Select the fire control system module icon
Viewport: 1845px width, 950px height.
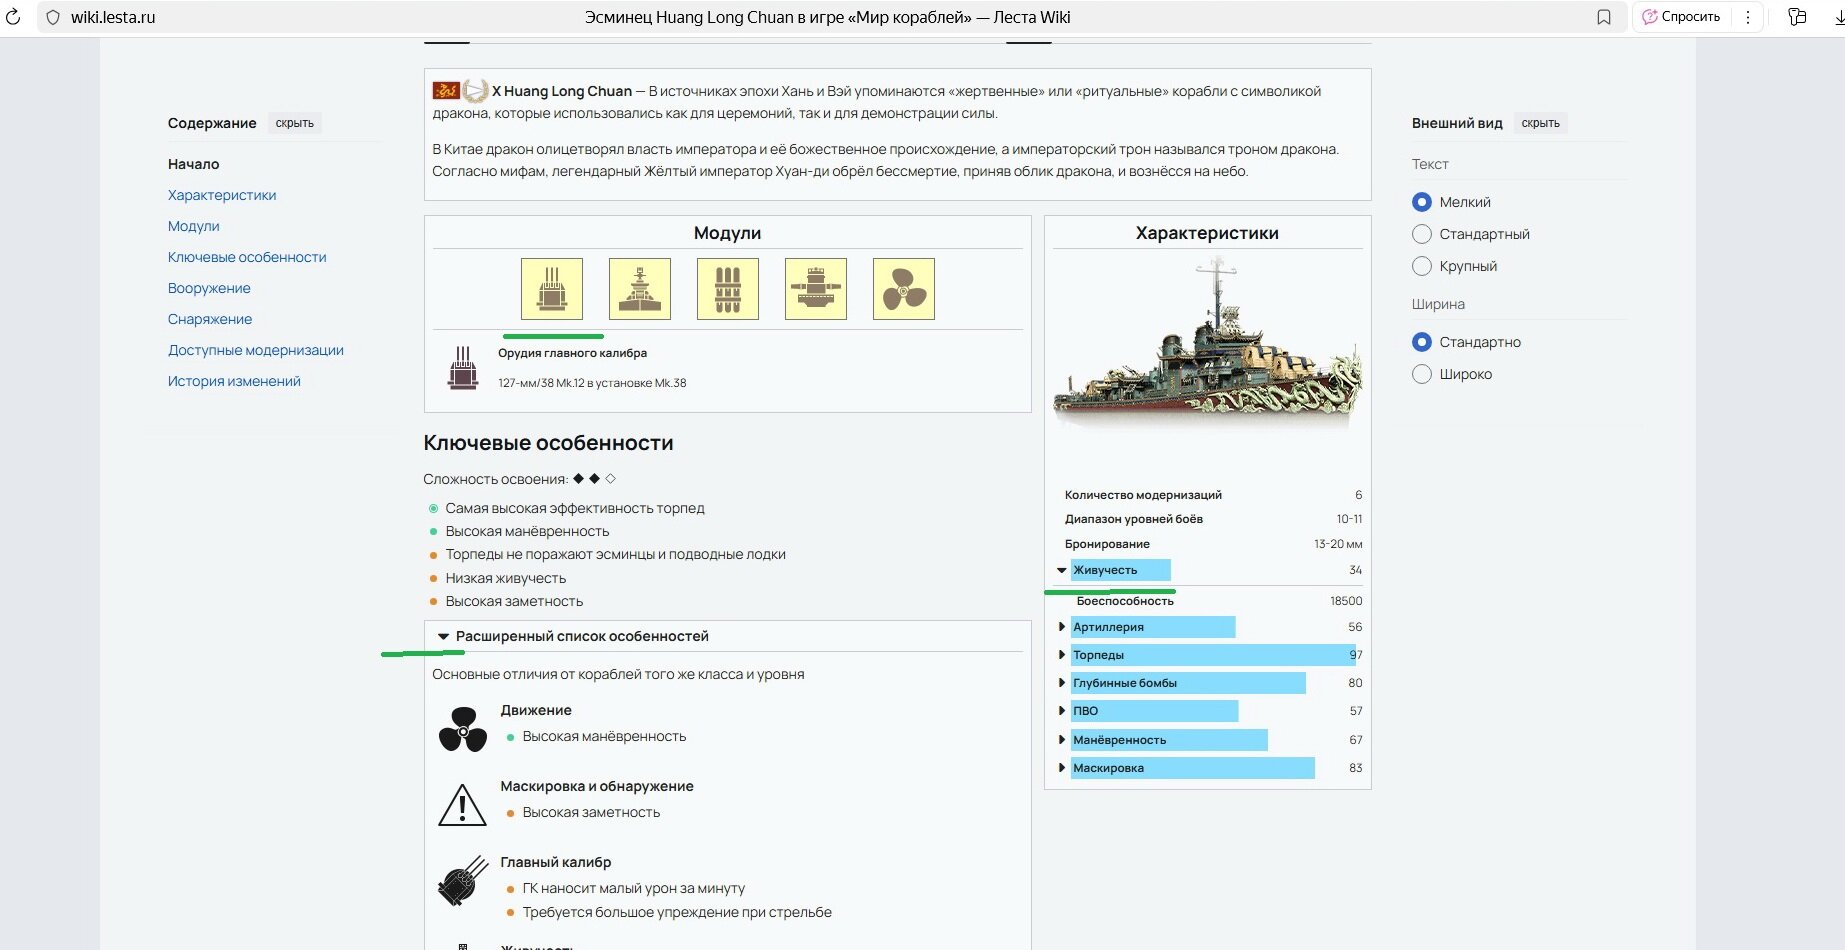(815, 289)
